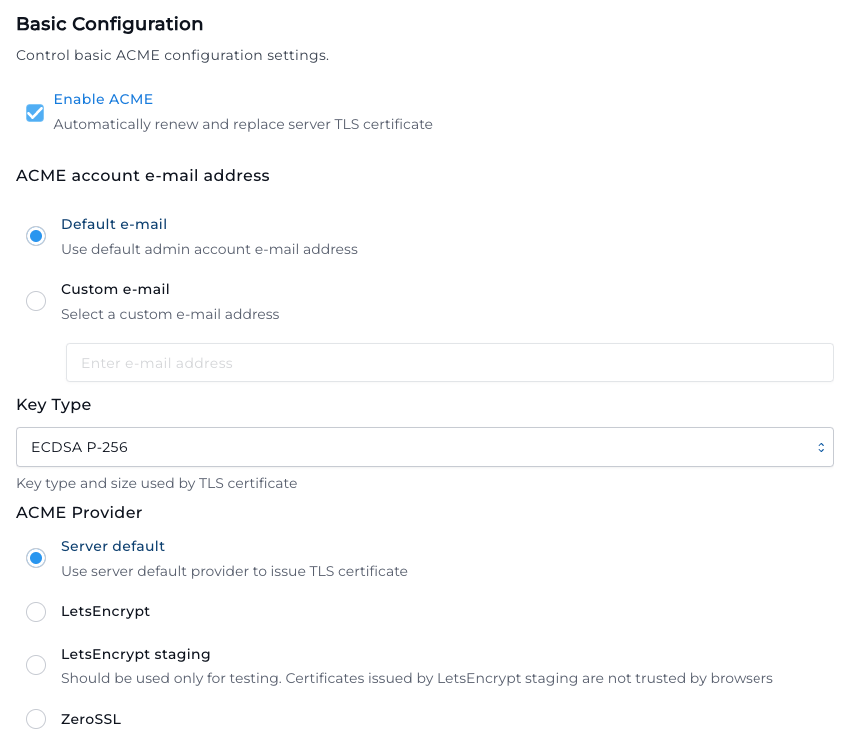The width and height of the screenshot is (851, 743).
Task: Choose LetsEncrypt as the ACME provider
Action: pos(36,611)
